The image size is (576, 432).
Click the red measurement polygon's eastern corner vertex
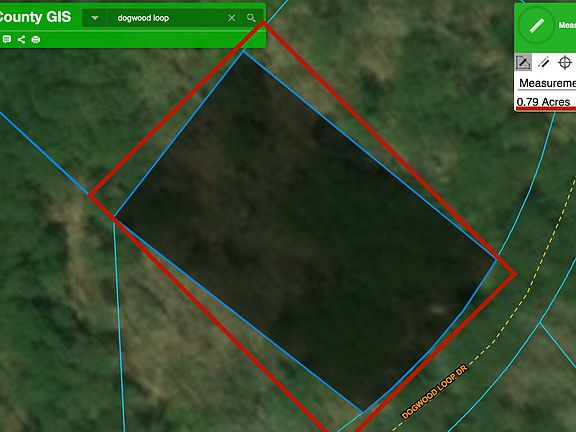(x=515, y=274)
